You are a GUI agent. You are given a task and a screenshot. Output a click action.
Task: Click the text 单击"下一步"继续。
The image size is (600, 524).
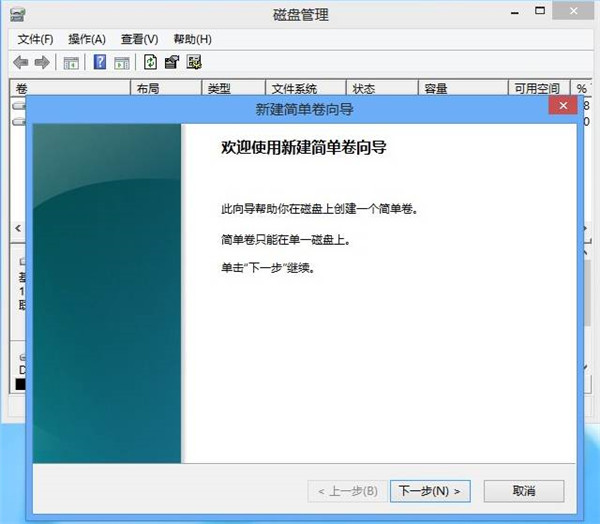268,268
